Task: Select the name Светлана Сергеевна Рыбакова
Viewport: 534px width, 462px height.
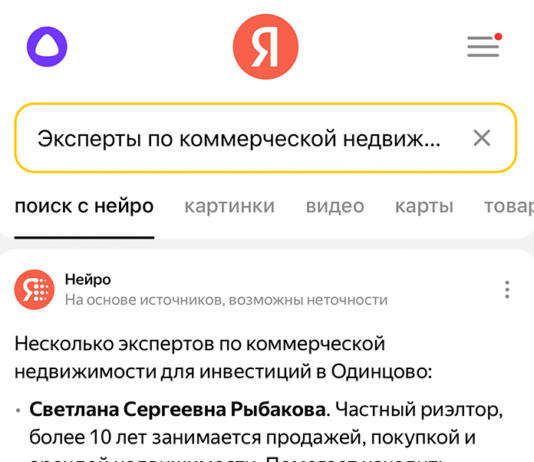Action: 179,409
